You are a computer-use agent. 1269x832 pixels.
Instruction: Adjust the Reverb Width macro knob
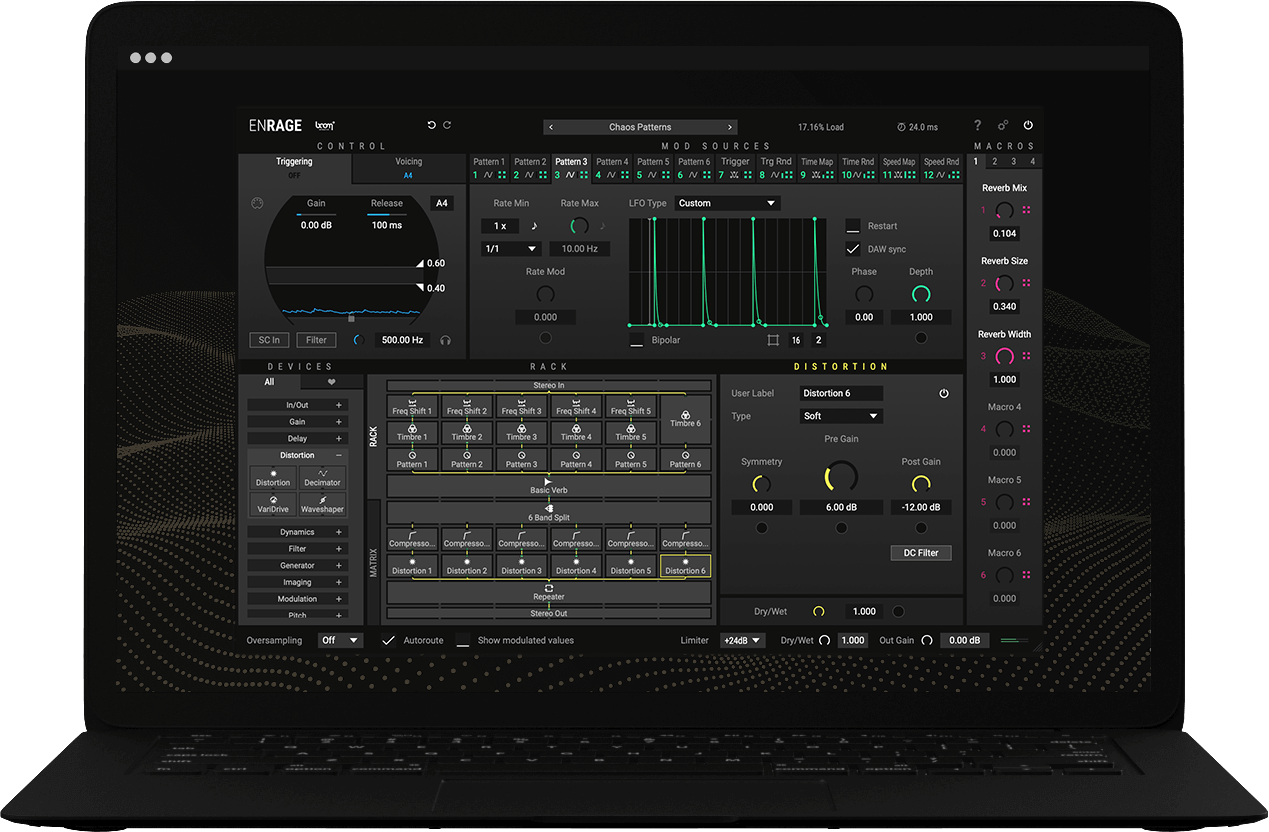1004,356
